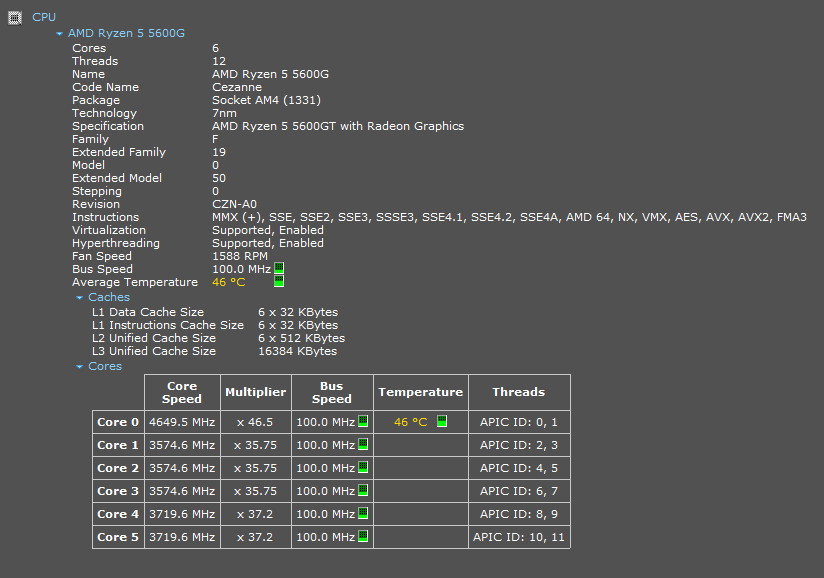Collapse the AMD Ryzen 5 5600G tree node arrow
The image size is (824, 578).
60,34
